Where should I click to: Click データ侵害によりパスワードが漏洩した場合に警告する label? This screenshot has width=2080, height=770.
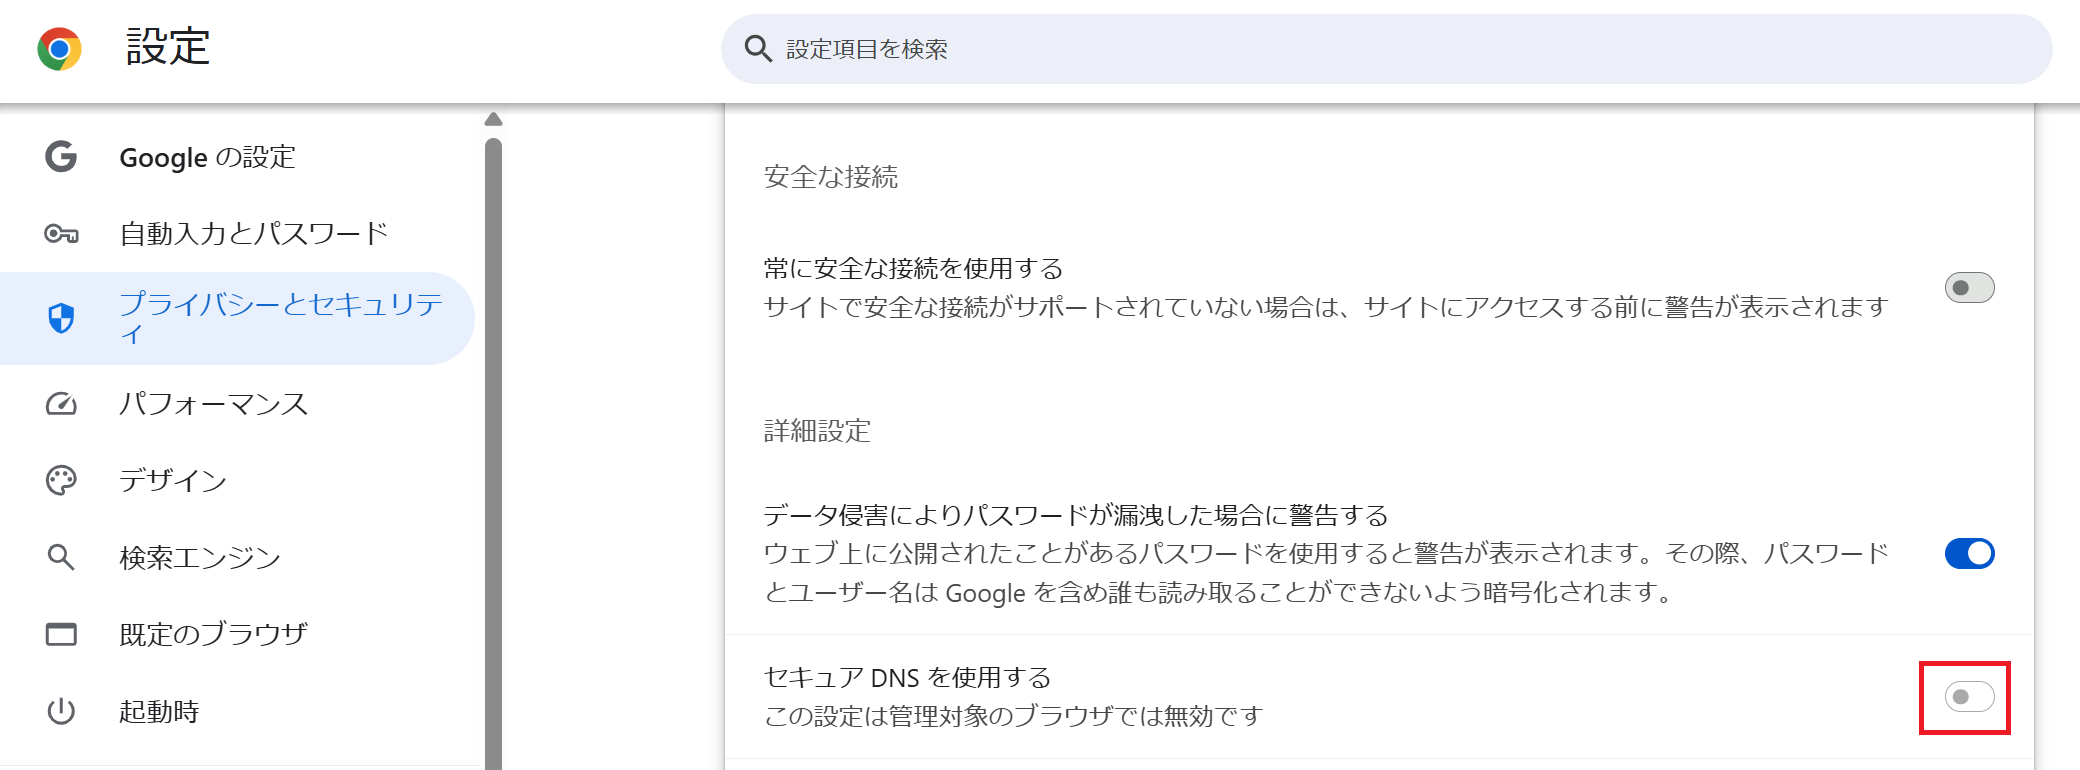[x=1076, y=515]
